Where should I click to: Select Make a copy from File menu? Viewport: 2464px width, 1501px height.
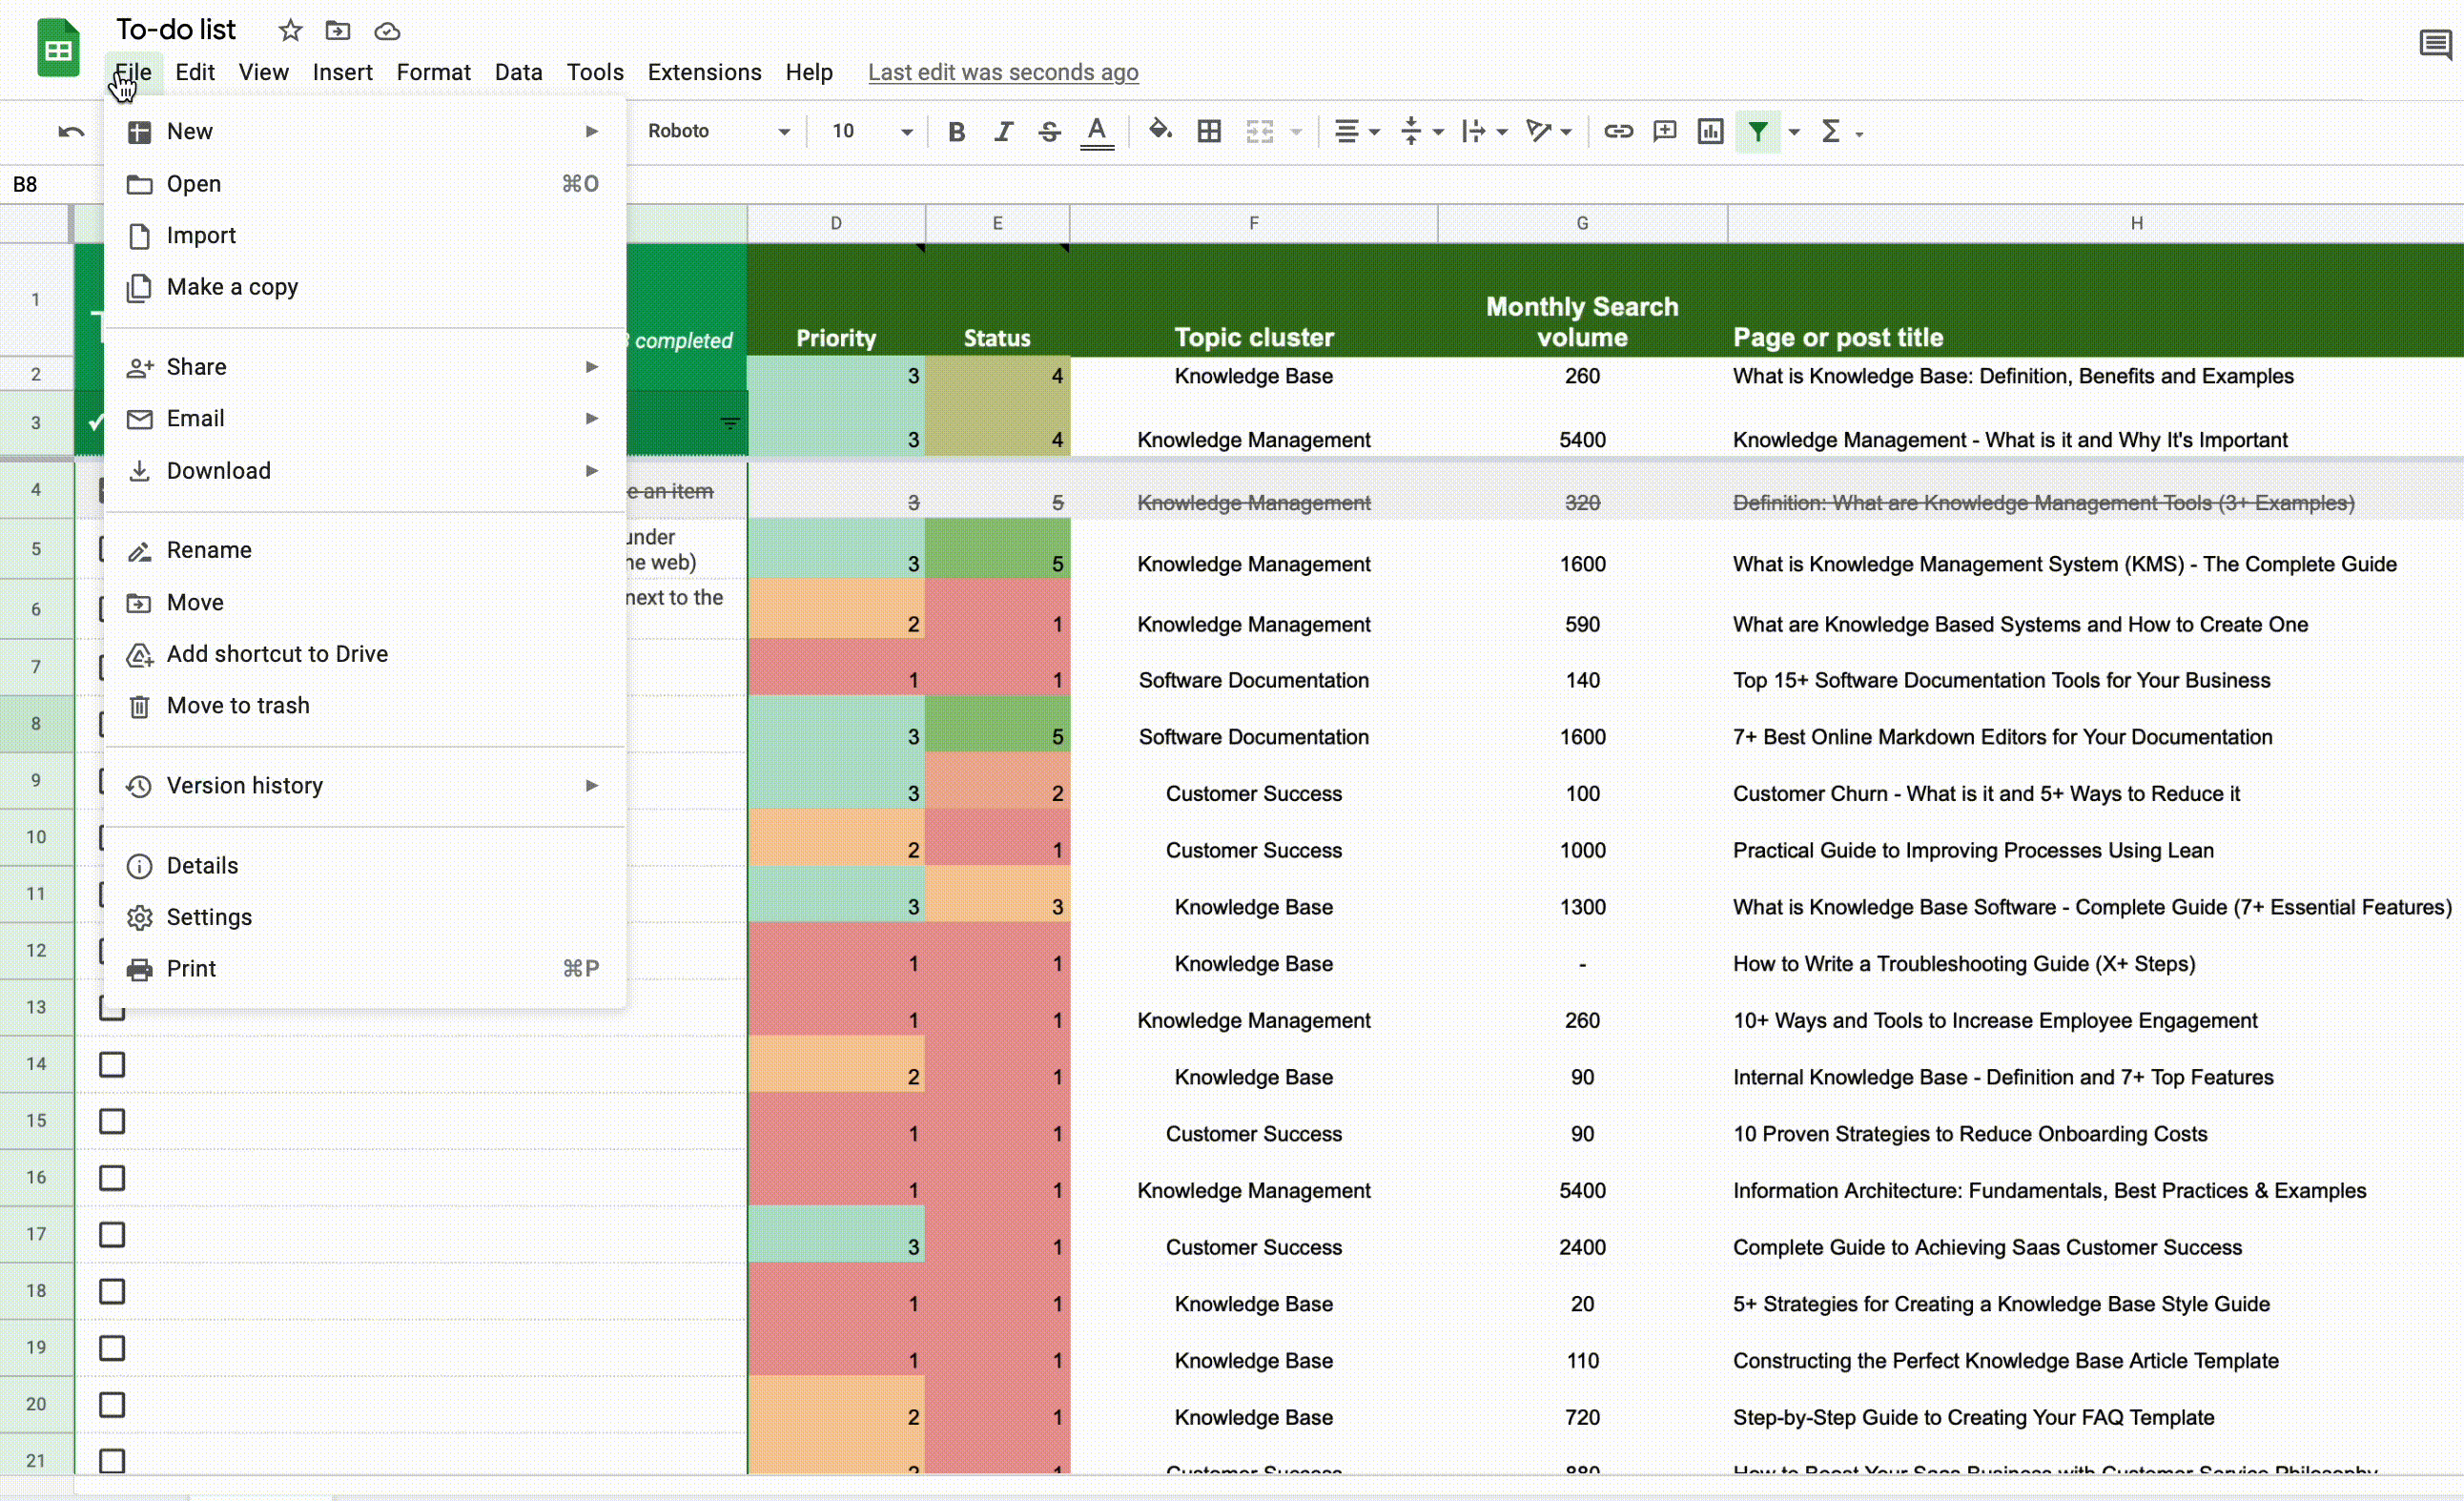coord(232,287)
